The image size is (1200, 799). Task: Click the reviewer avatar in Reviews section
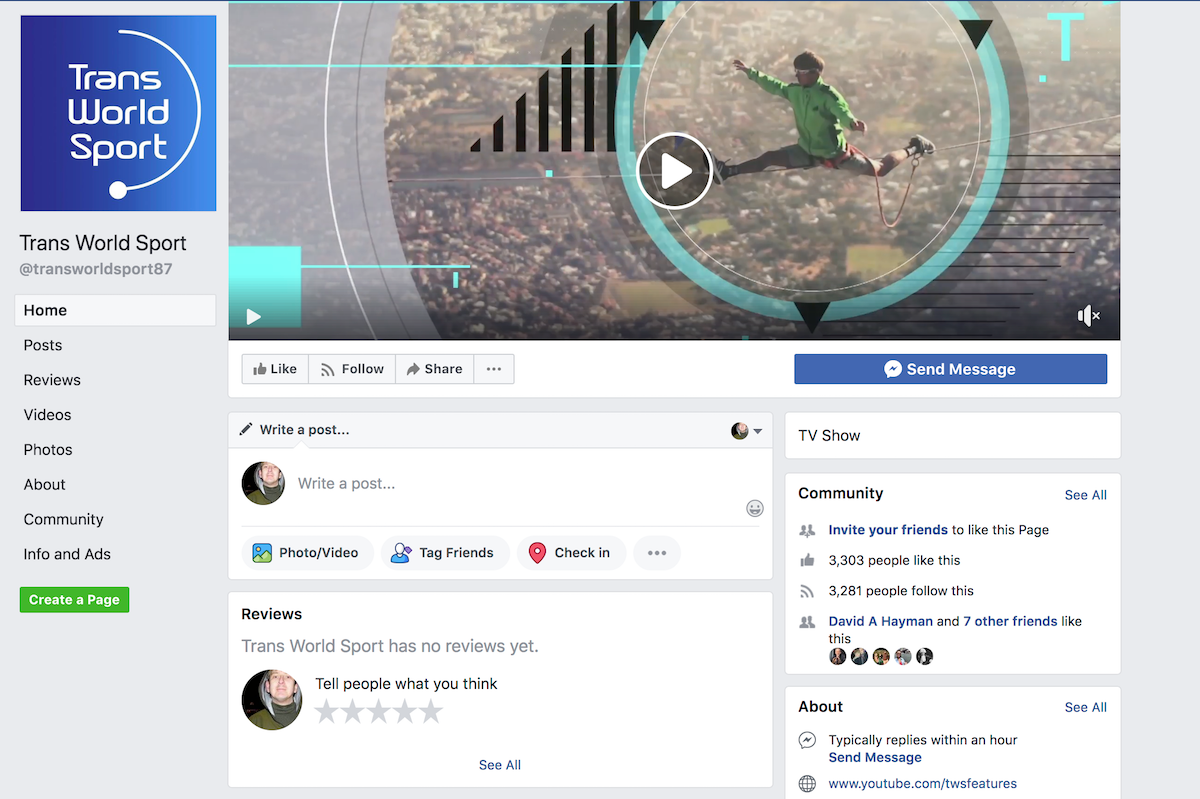pyautogui.click(x=272, y=700)
